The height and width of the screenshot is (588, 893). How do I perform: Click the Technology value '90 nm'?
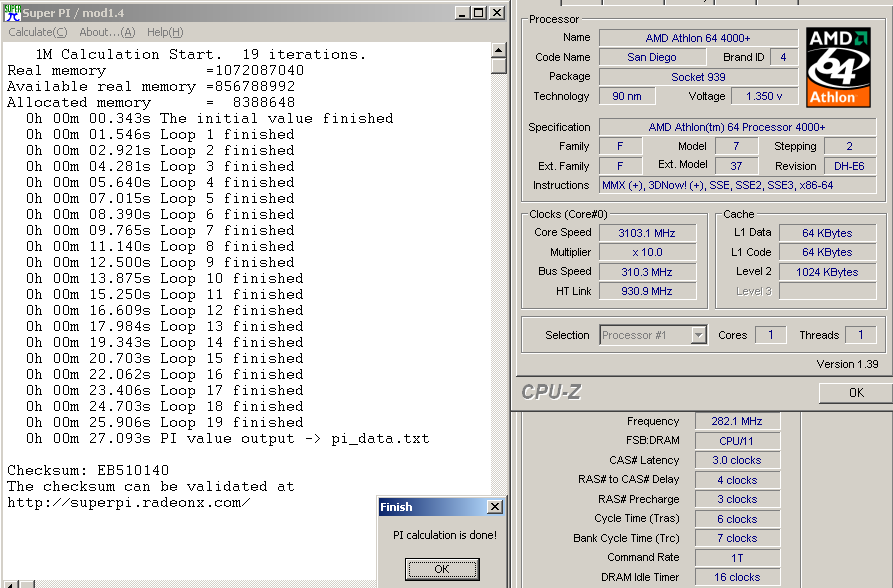627,96
